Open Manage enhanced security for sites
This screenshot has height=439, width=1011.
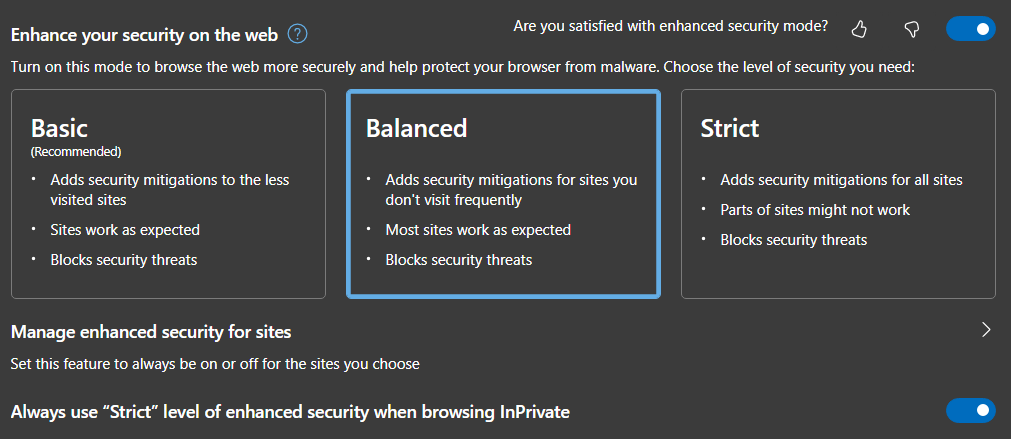pyautogui.click(x=503, y=347)
